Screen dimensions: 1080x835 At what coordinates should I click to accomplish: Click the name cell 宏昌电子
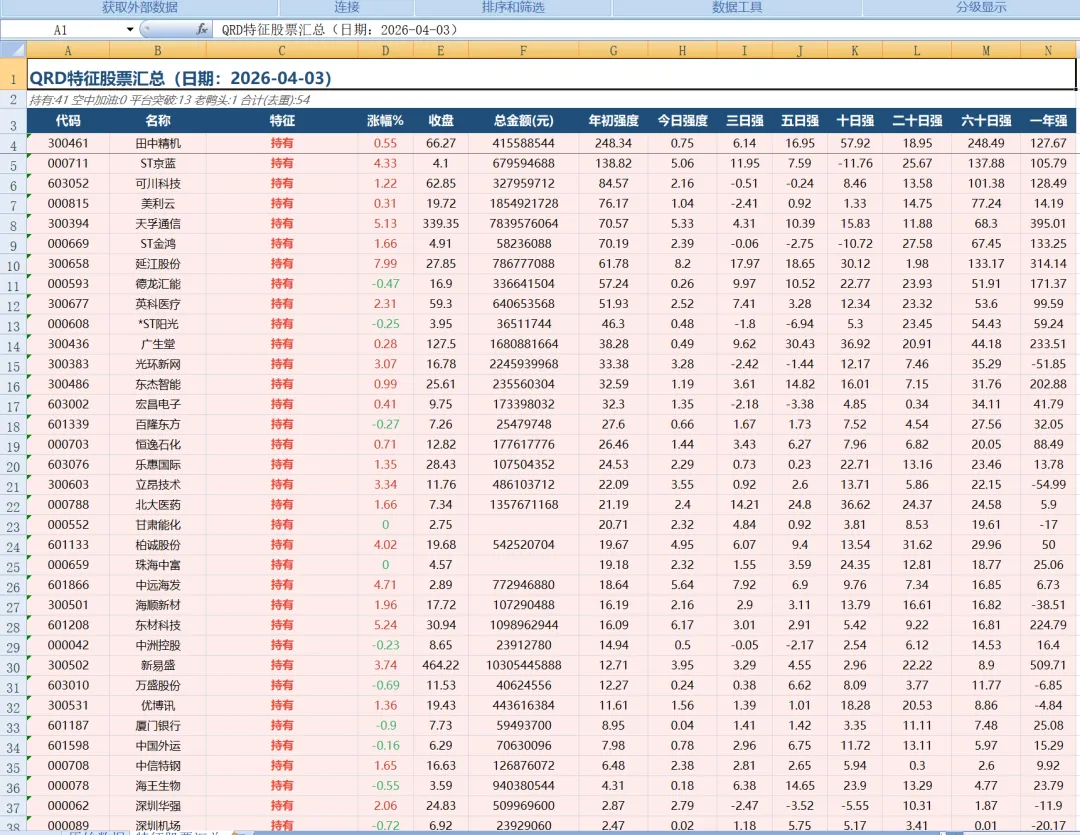pos(158,404)
